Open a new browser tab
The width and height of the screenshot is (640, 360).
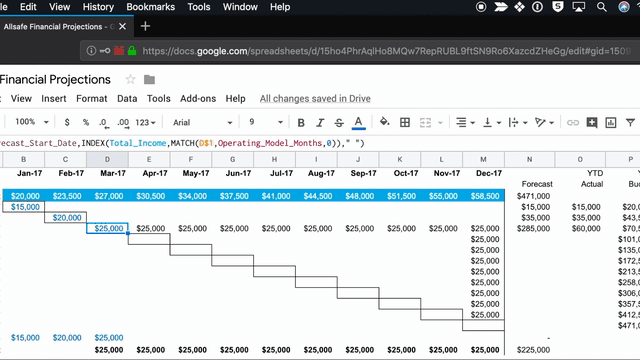pyautogui.click(x=145, y=27)
